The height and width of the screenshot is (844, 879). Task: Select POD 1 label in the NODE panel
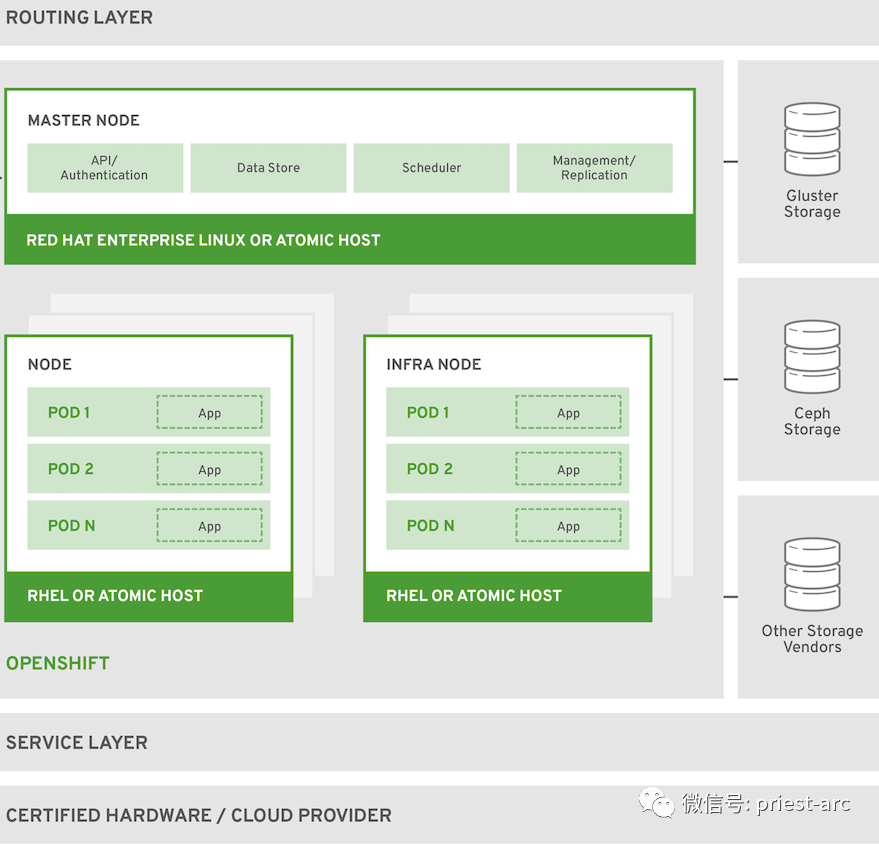(x=68, y=412)
